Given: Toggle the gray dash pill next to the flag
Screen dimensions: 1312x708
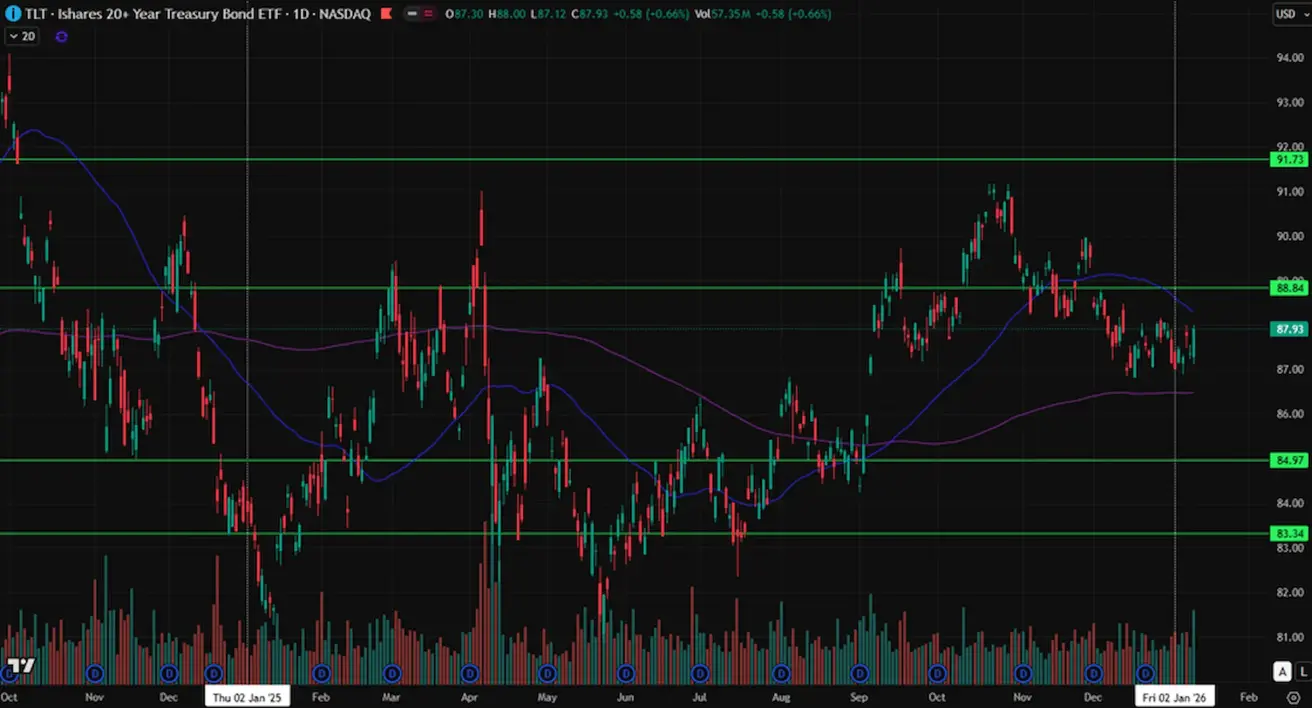Looking at the screenshot, I should pos(411,14).
